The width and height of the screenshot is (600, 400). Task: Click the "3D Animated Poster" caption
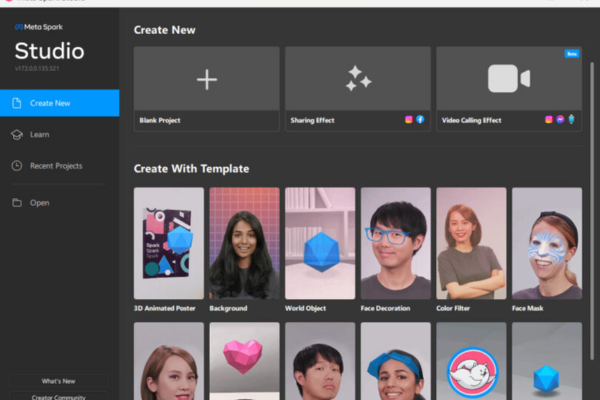pos(165,308)
